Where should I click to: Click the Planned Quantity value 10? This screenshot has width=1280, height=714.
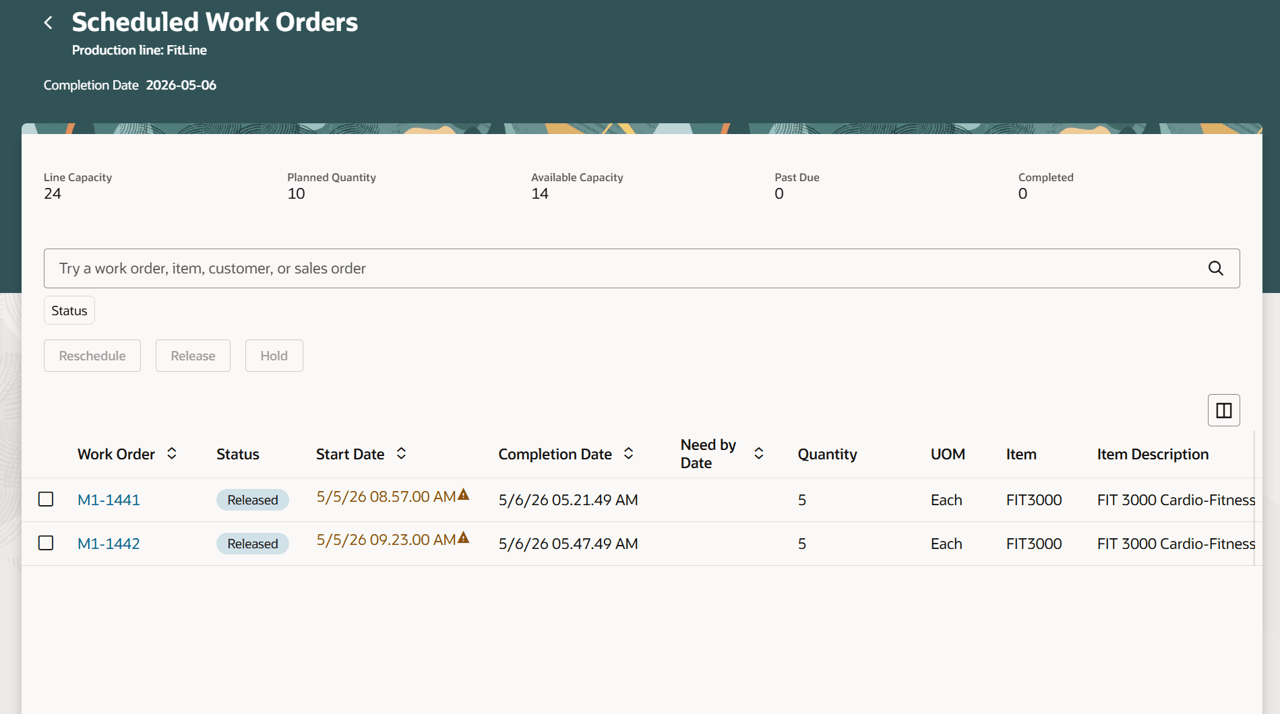coord(296,194)
